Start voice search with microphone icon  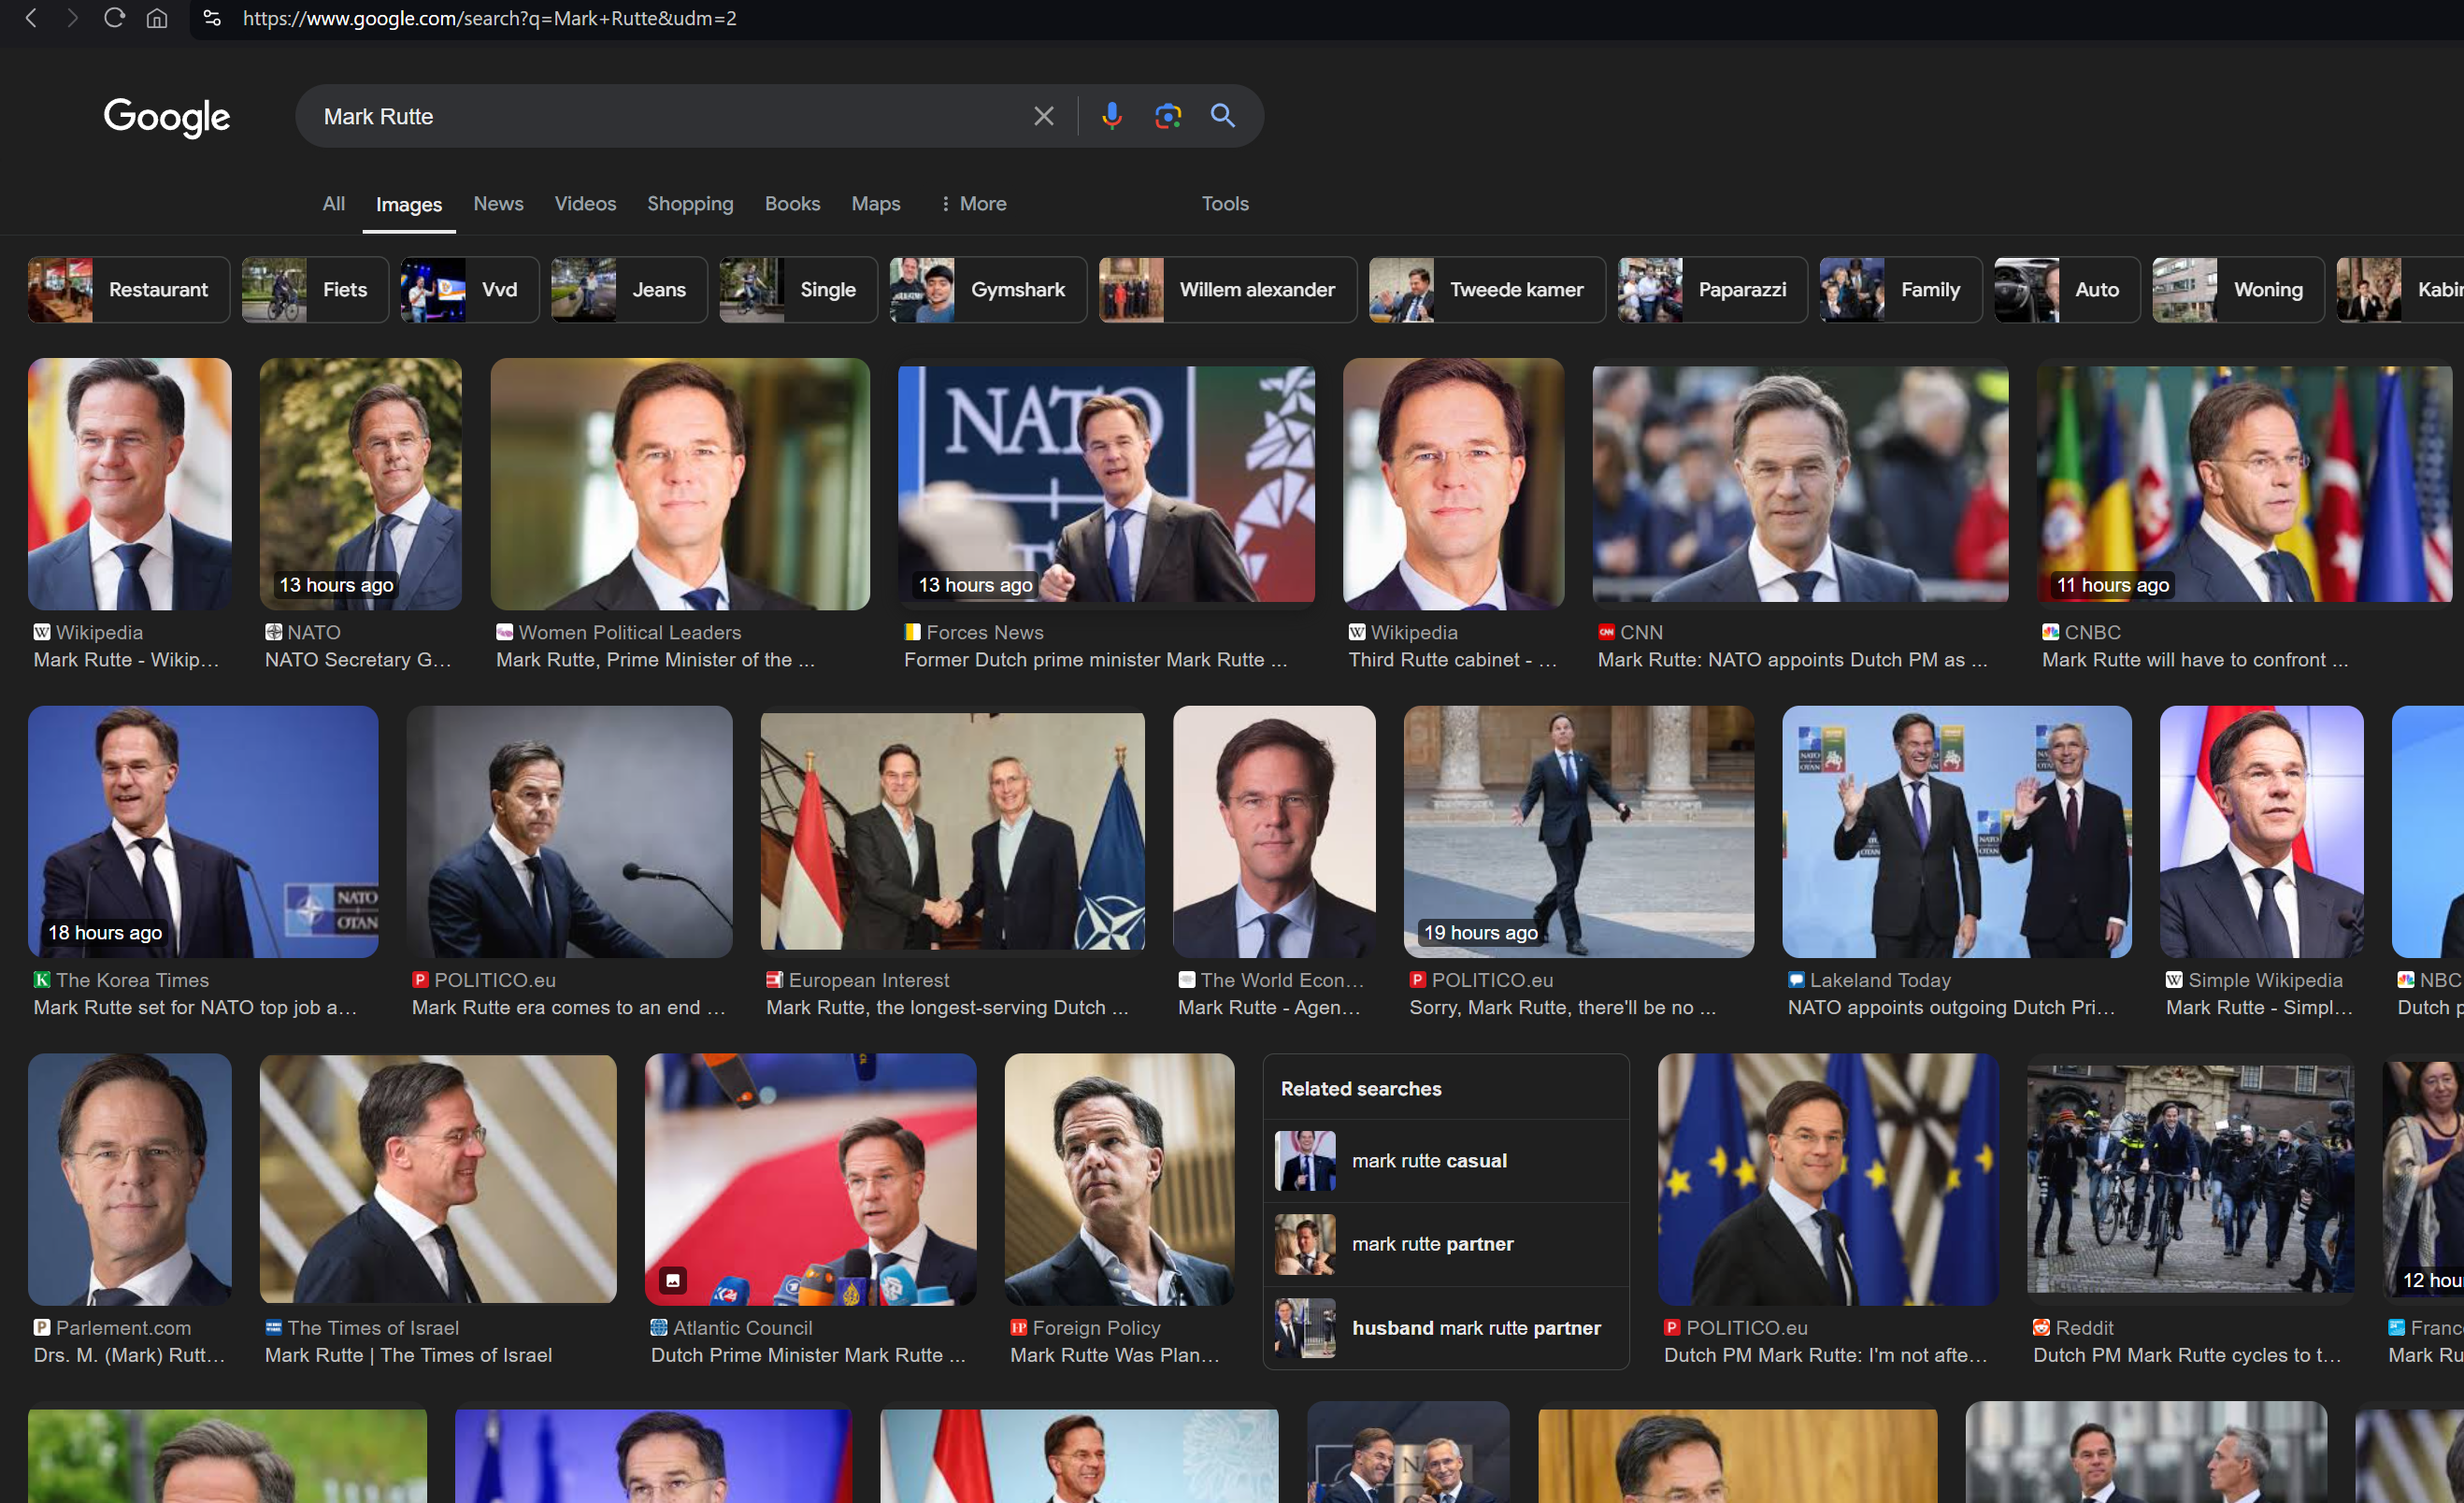1111,116
